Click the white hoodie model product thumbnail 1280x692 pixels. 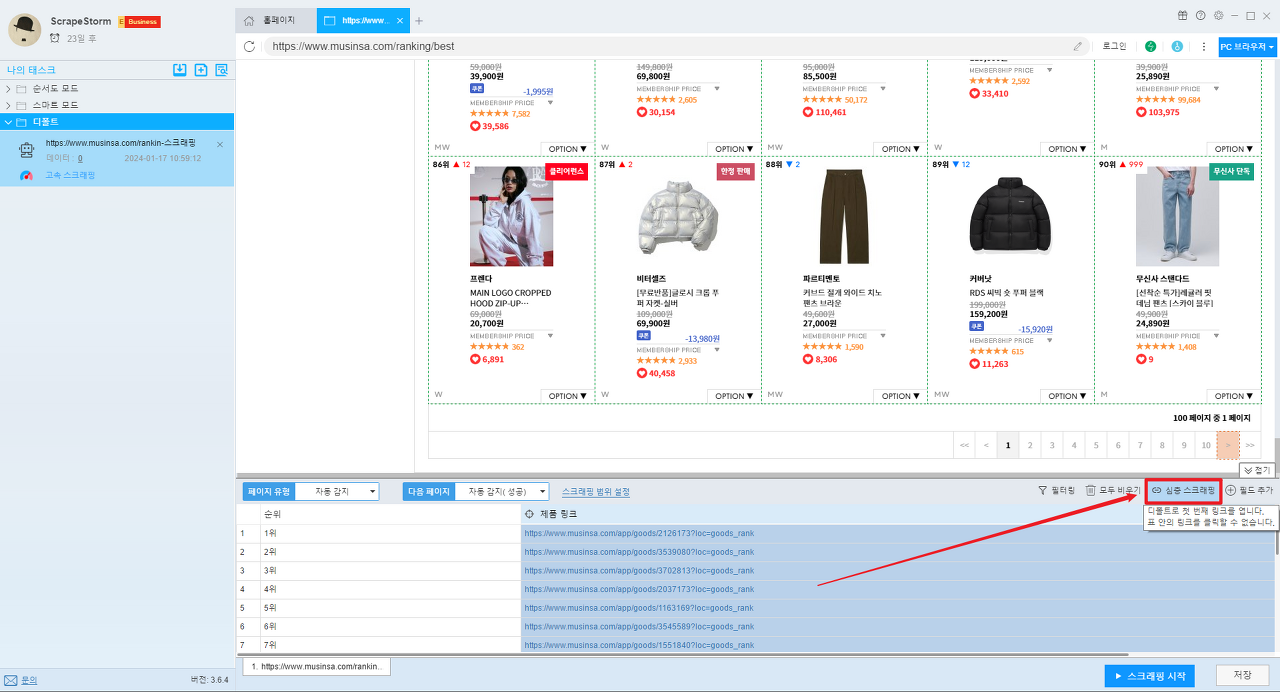pos(511,216)
